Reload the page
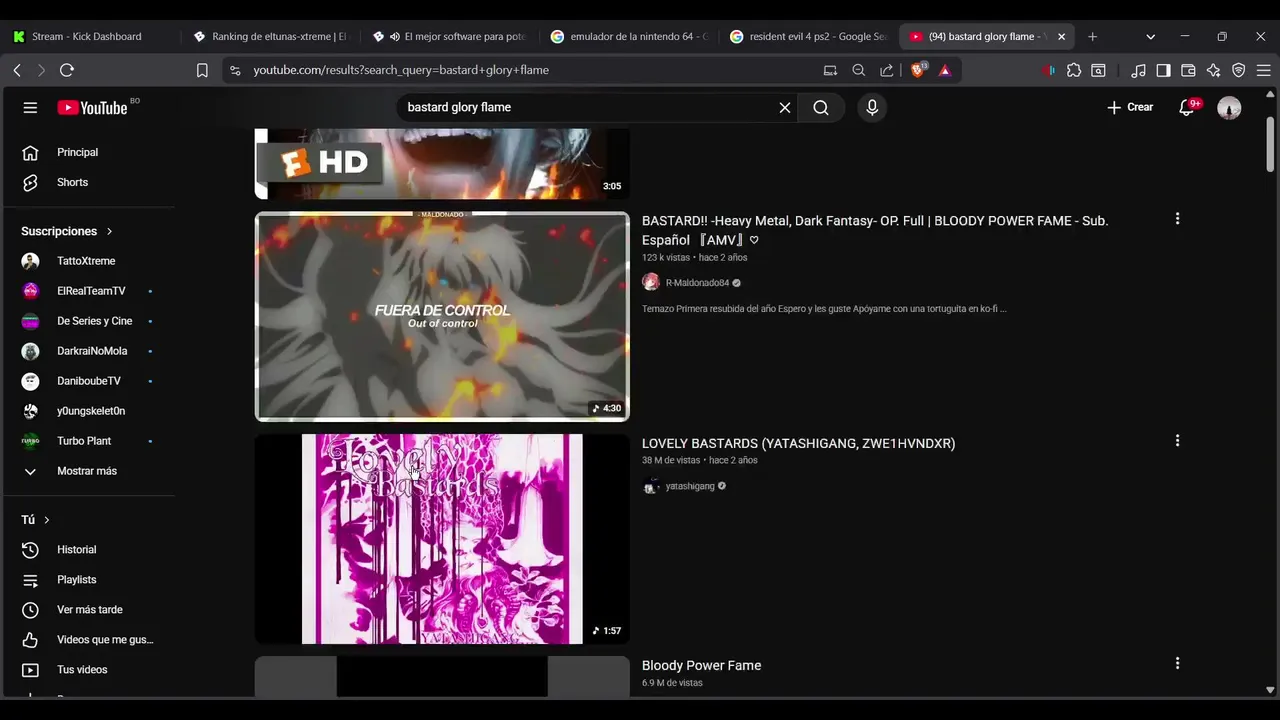 [x=67, y=70]
